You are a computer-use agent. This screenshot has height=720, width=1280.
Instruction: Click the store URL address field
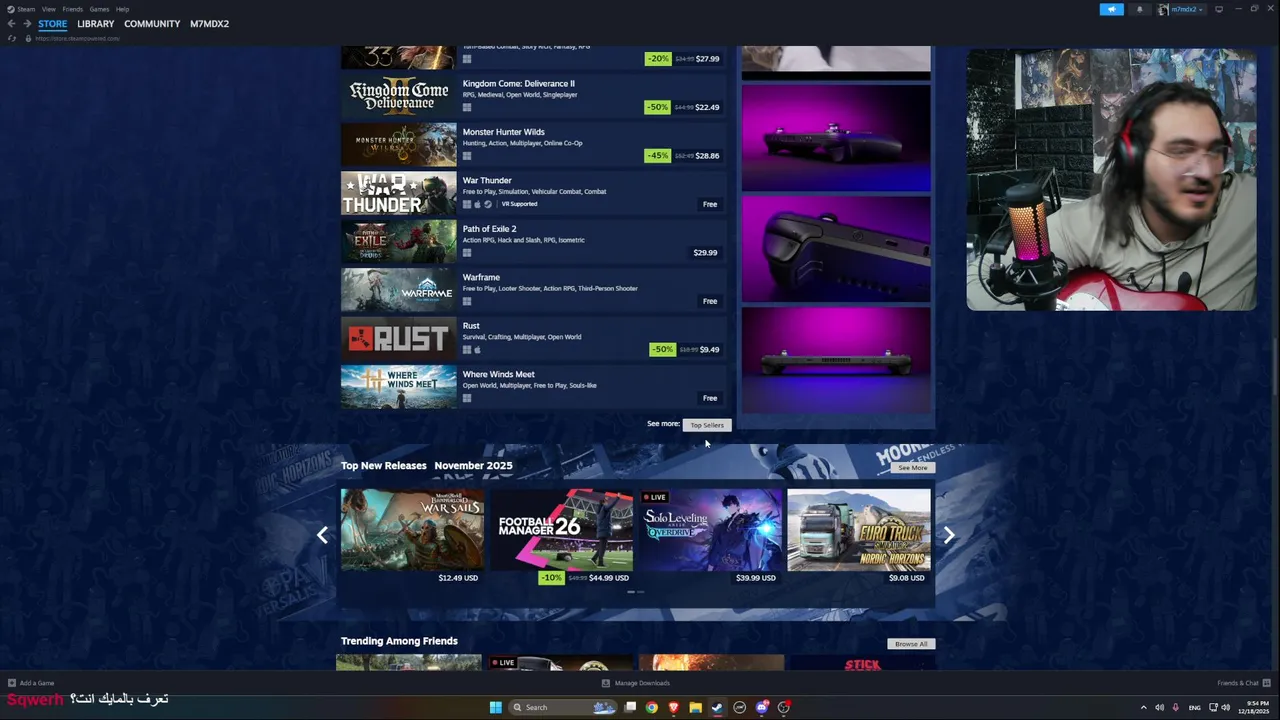pos(77,38)
